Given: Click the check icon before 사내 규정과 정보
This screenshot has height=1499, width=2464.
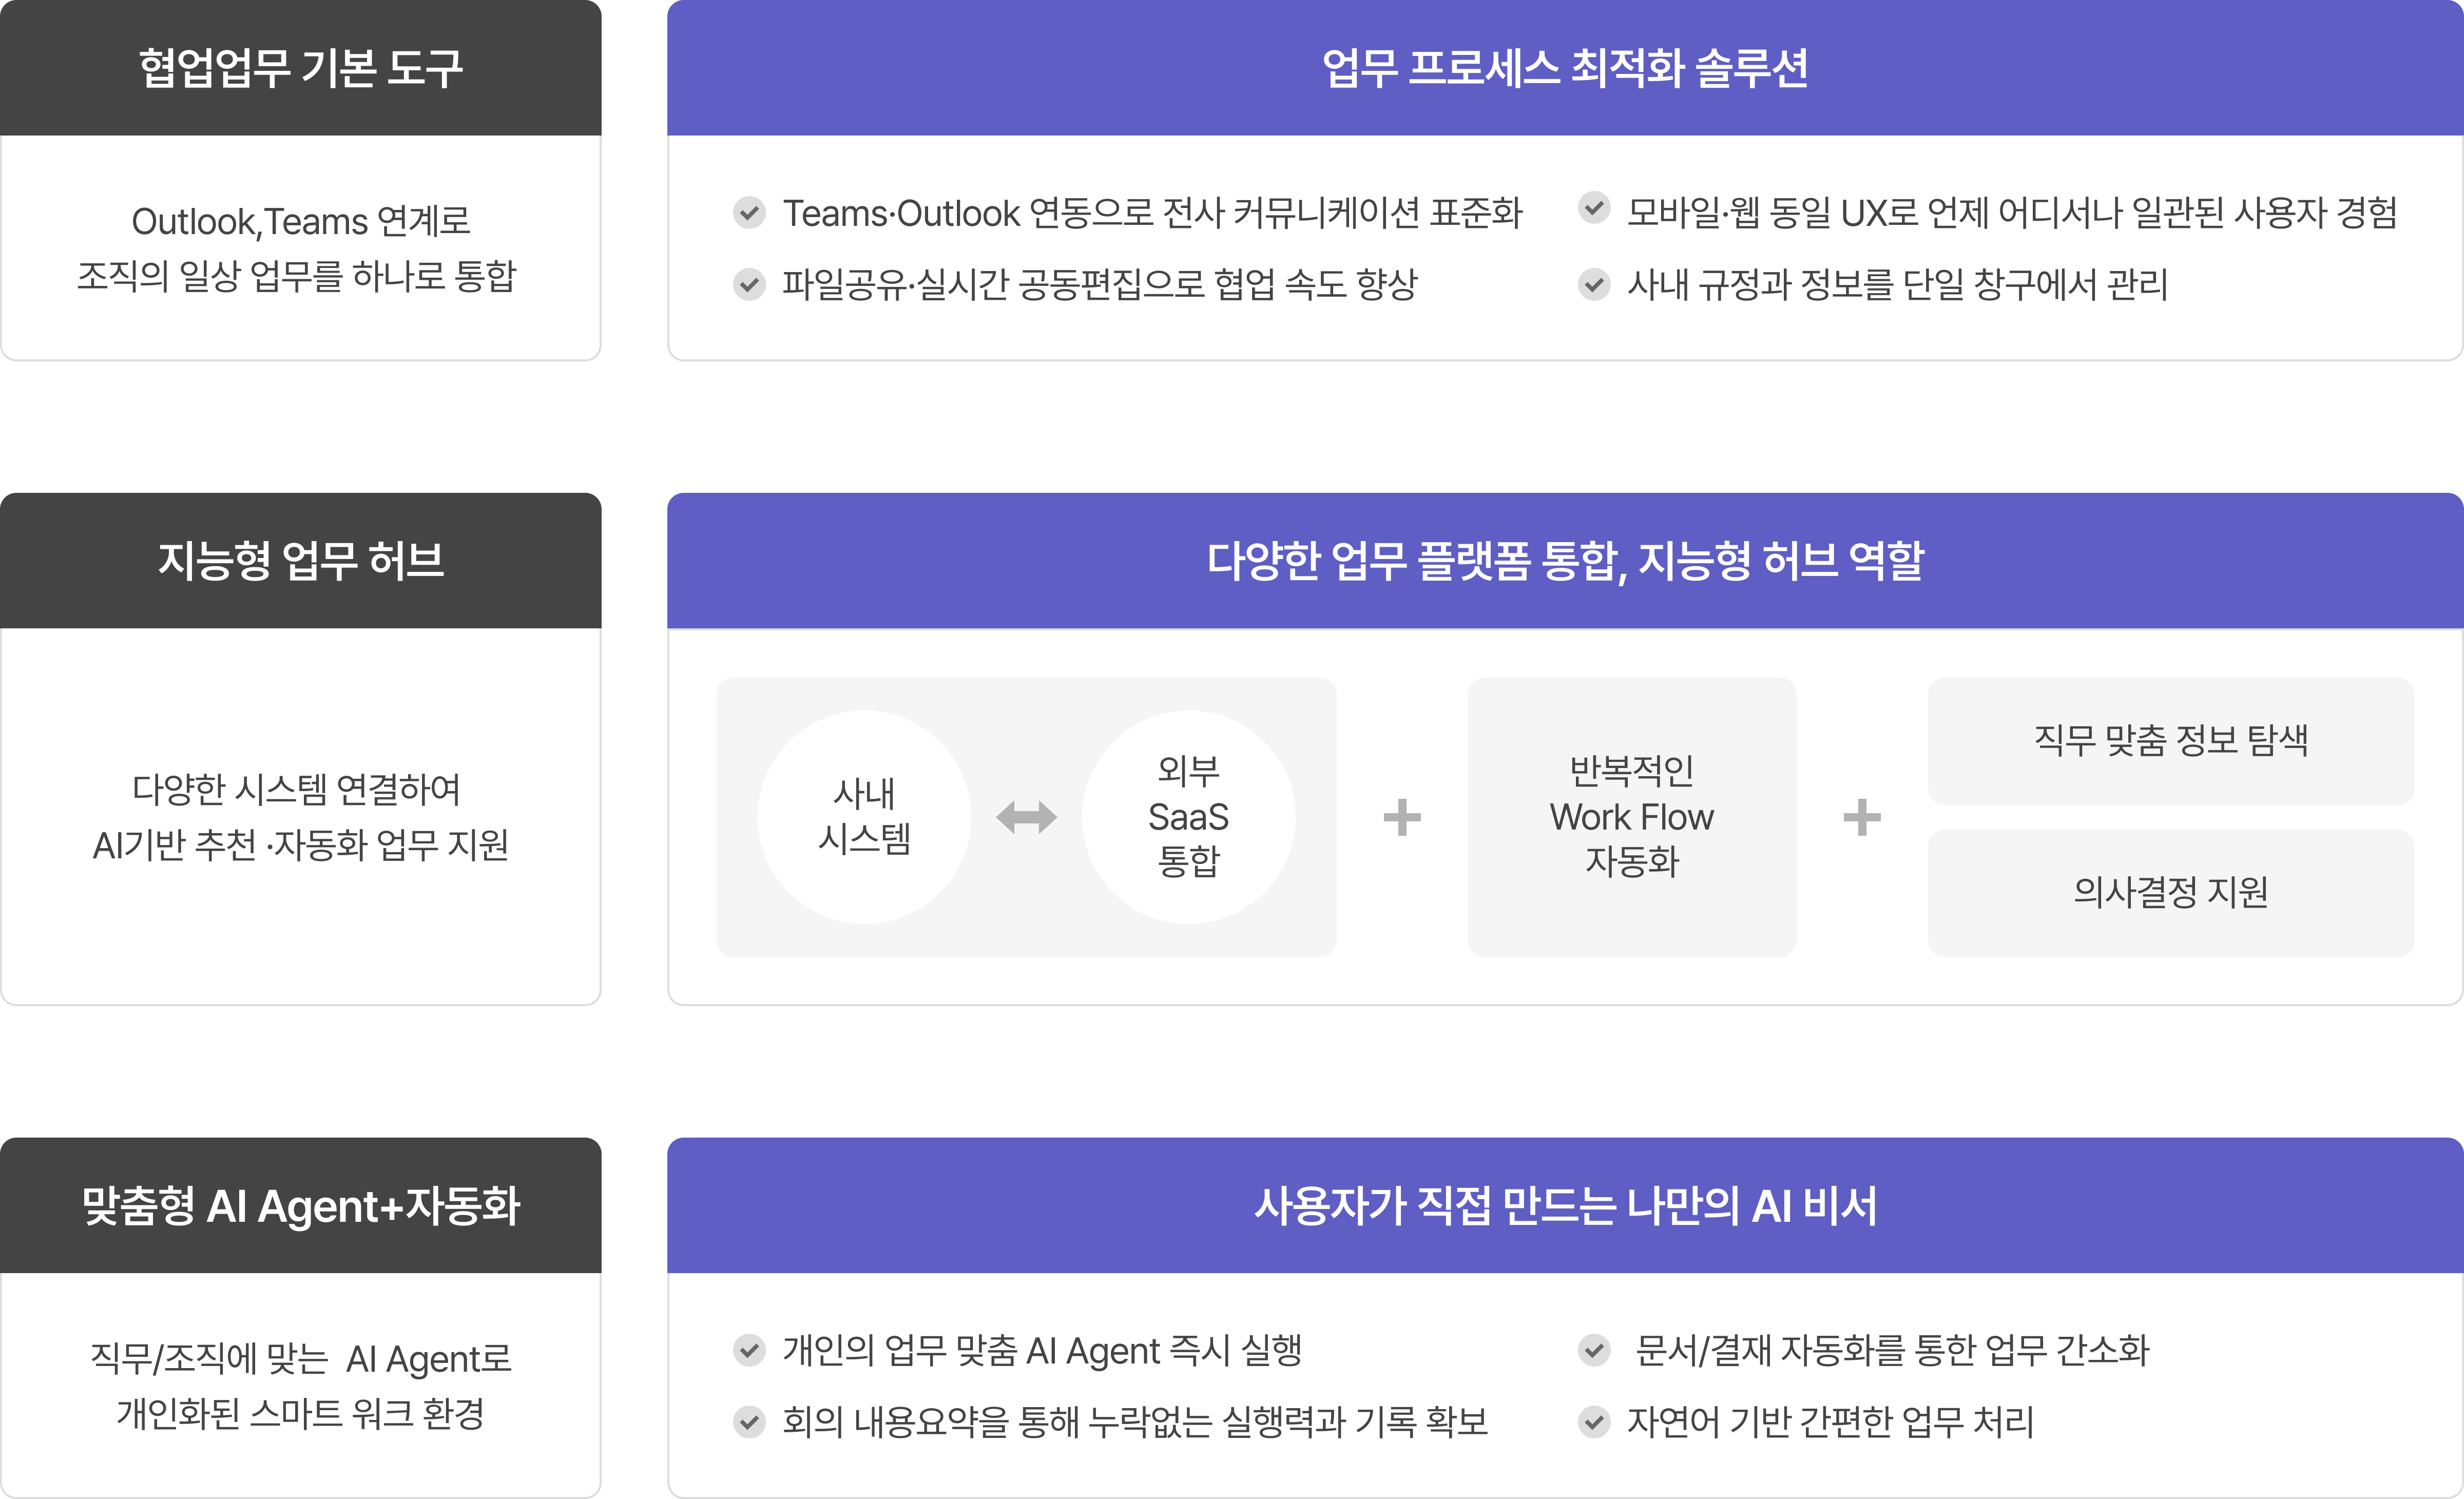Looking at the screenshot, I should coord(1594,284).
